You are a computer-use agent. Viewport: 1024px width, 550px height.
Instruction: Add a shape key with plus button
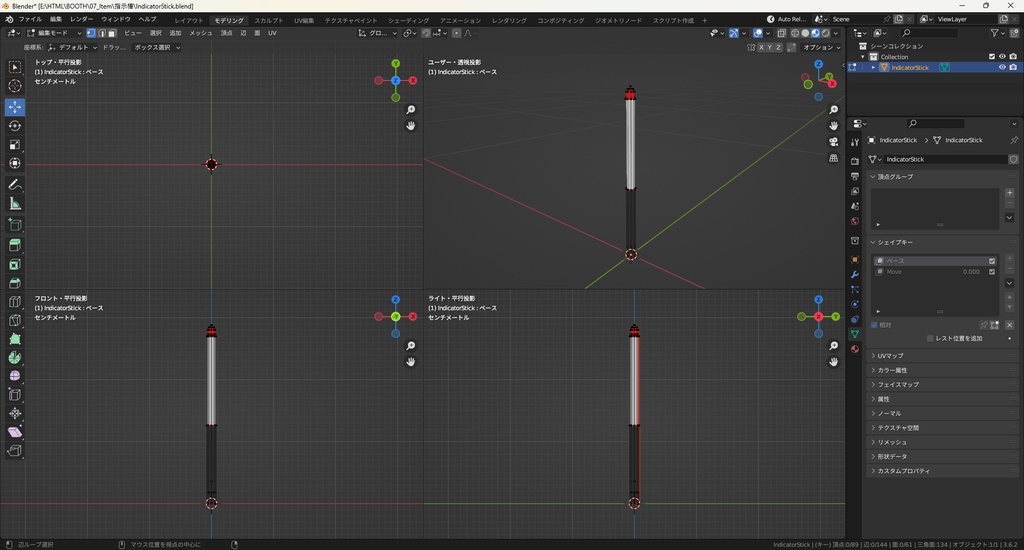1009,259
